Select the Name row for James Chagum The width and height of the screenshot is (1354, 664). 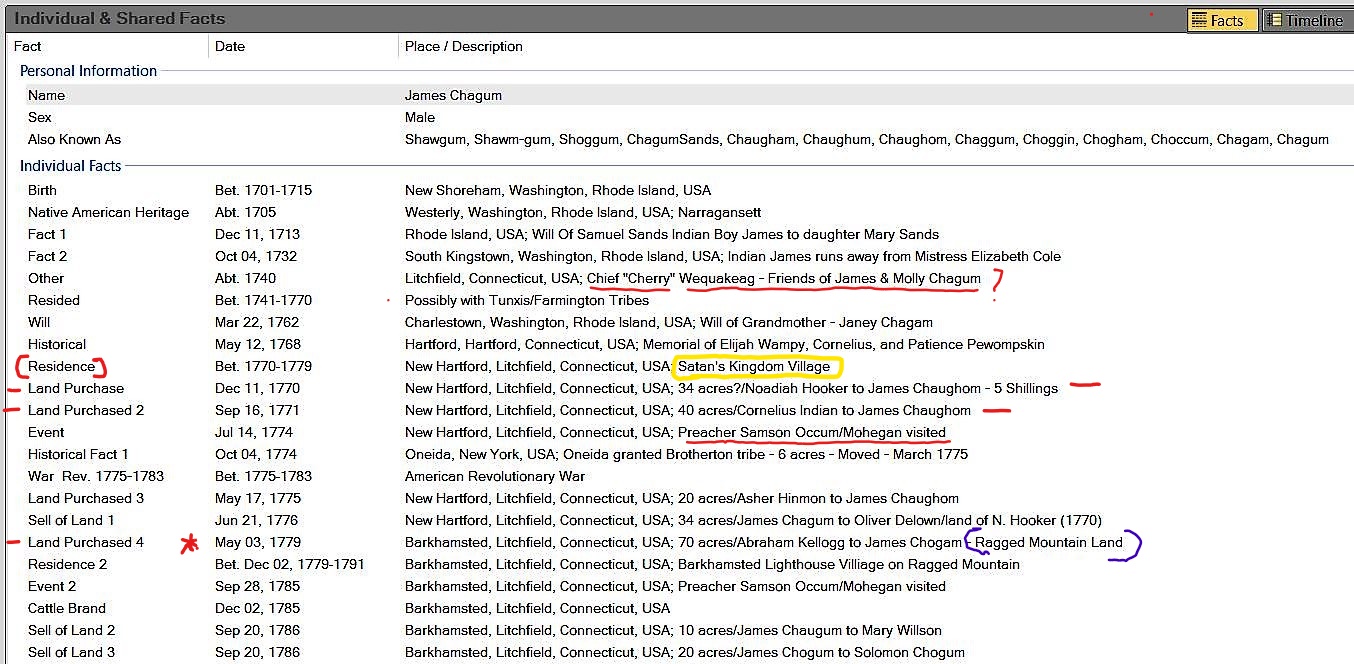tap(47, 95)
